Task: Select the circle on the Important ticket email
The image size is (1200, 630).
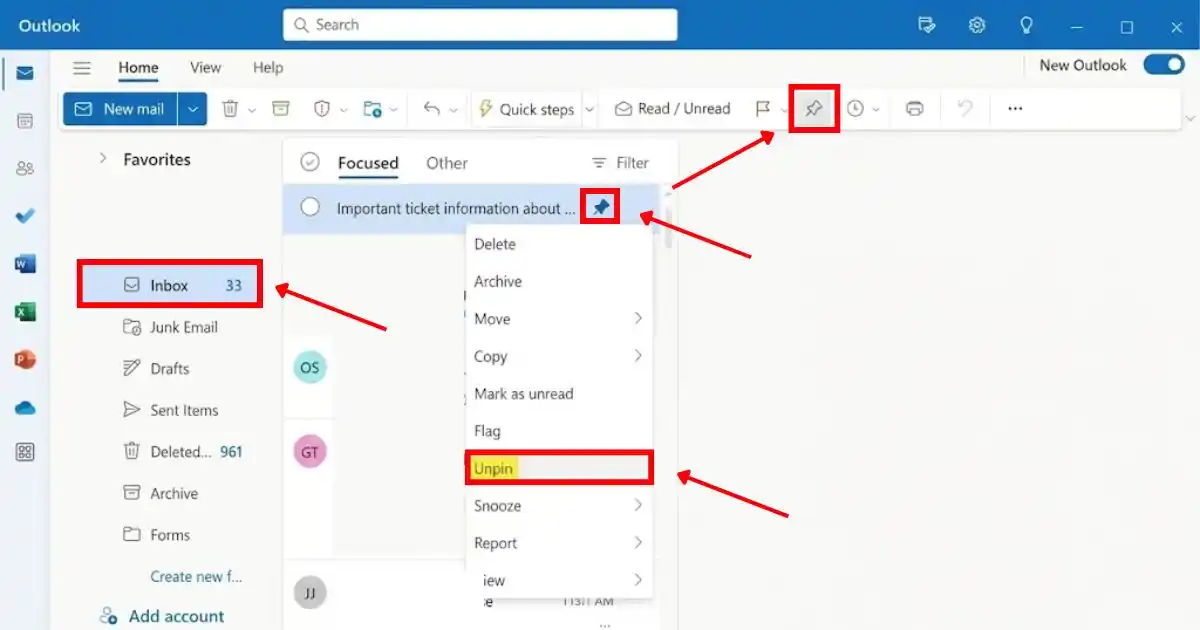Action: click(x=310, y=207)
